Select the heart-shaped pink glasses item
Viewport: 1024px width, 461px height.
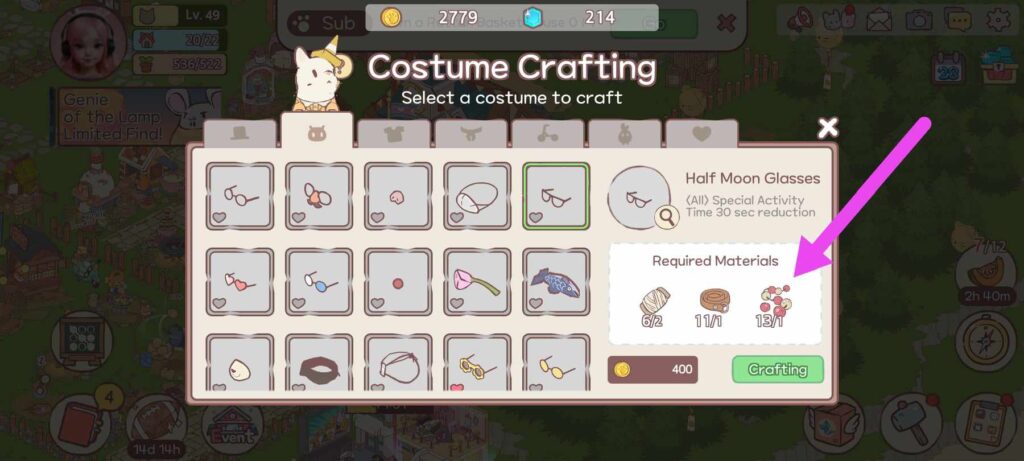240,282
